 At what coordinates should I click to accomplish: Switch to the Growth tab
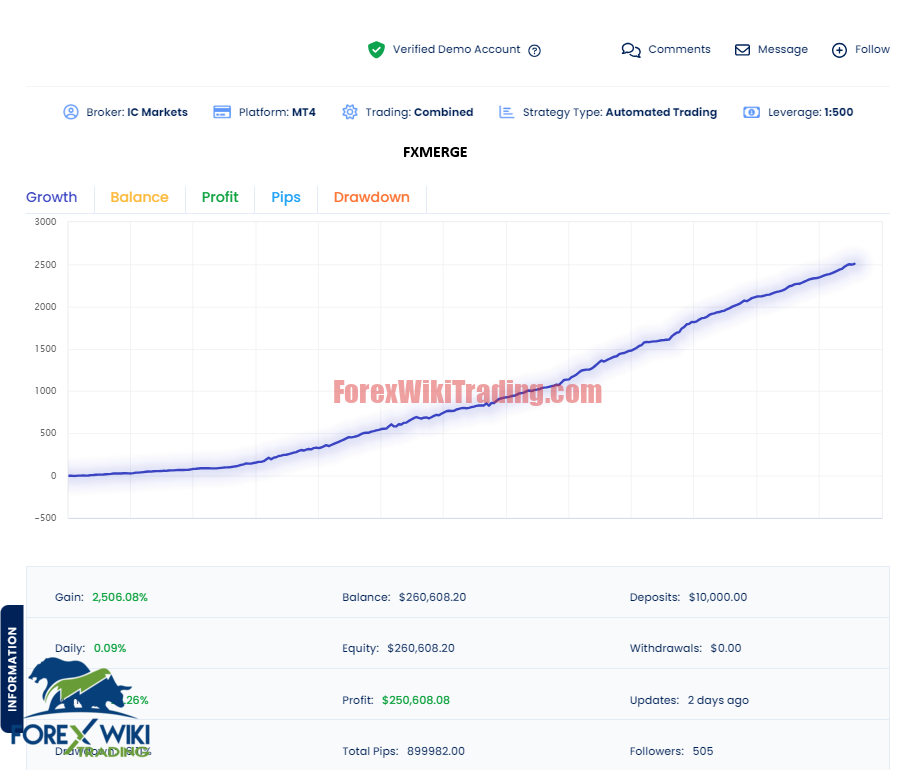[51, 197]
